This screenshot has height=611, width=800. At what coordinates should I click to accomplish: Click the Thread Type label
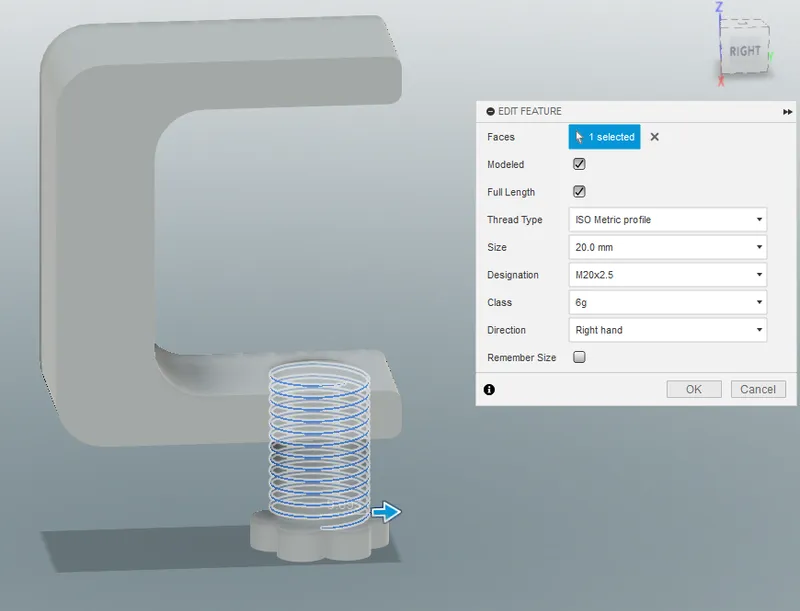tap(514, 220)
